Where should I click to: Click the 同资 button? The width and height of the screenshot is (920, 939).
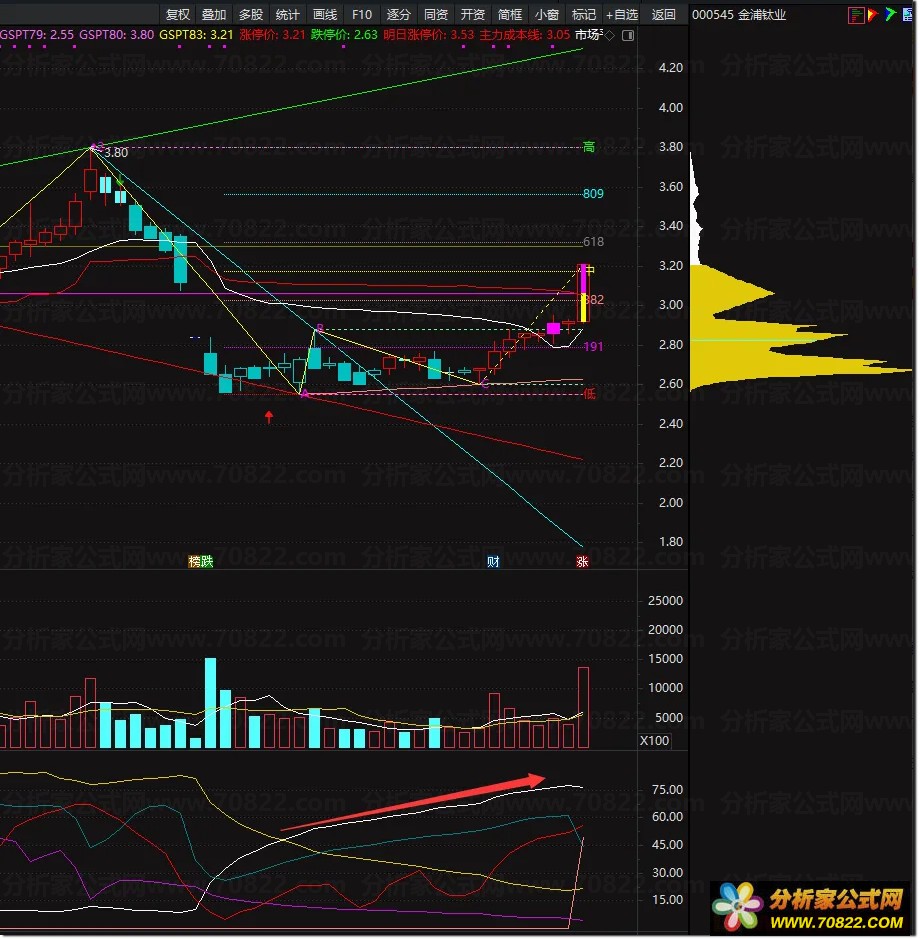[x=435, y=14]
